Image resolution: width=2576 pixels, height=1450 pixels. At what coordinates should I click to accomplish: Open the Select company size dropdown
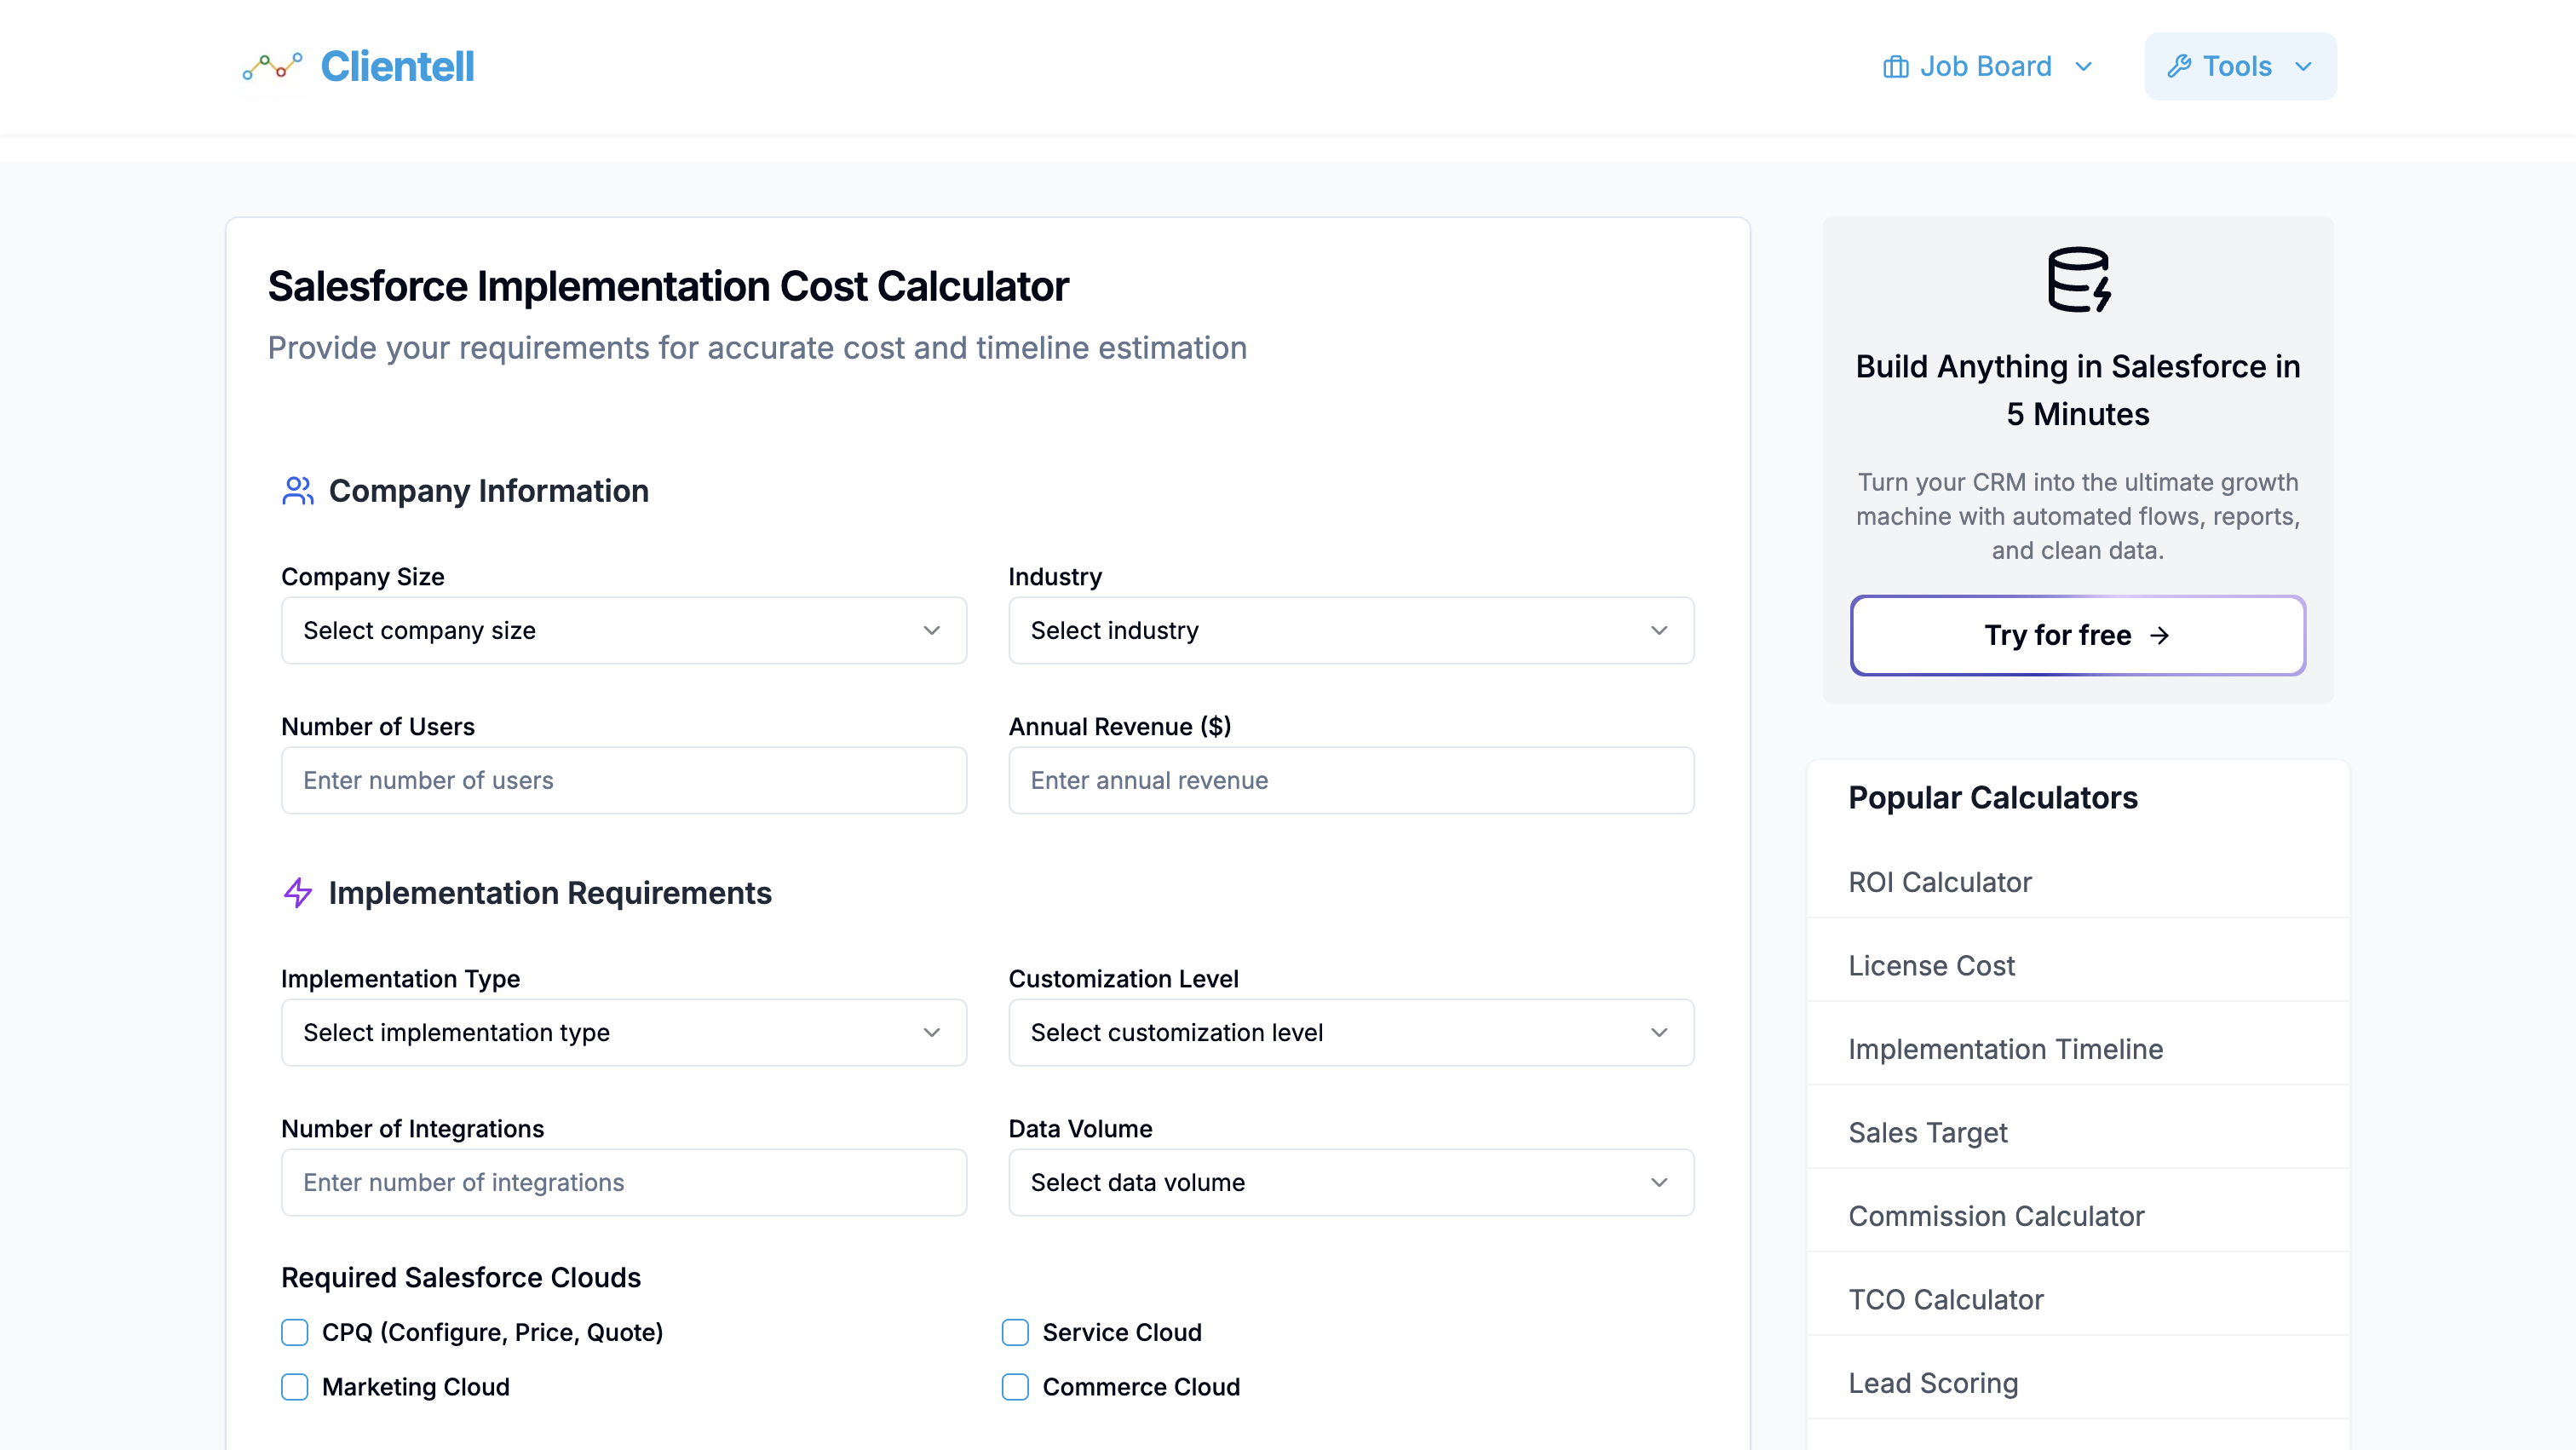pos(623,630)
